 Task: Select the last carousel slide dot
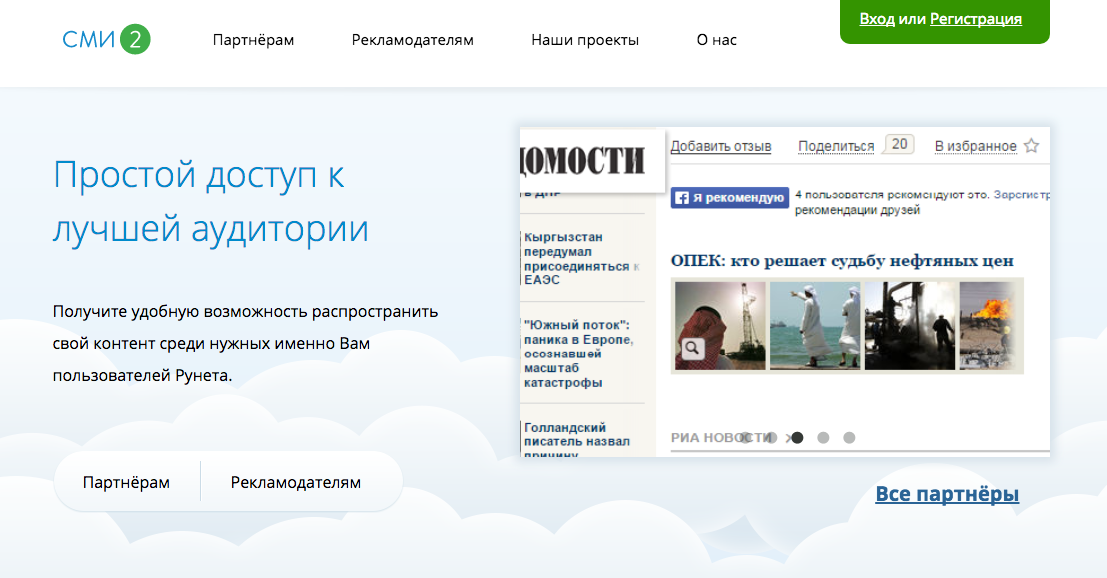tap(849, 438)
